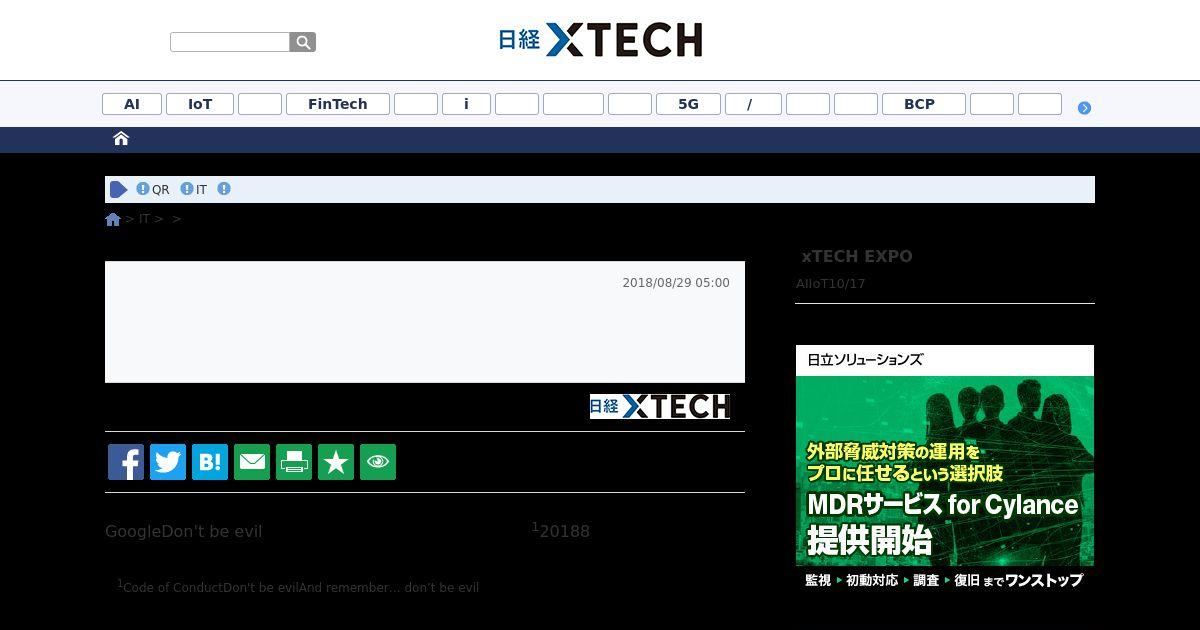
Task: Open the 5G topic tab
Action: coord(688,104)
